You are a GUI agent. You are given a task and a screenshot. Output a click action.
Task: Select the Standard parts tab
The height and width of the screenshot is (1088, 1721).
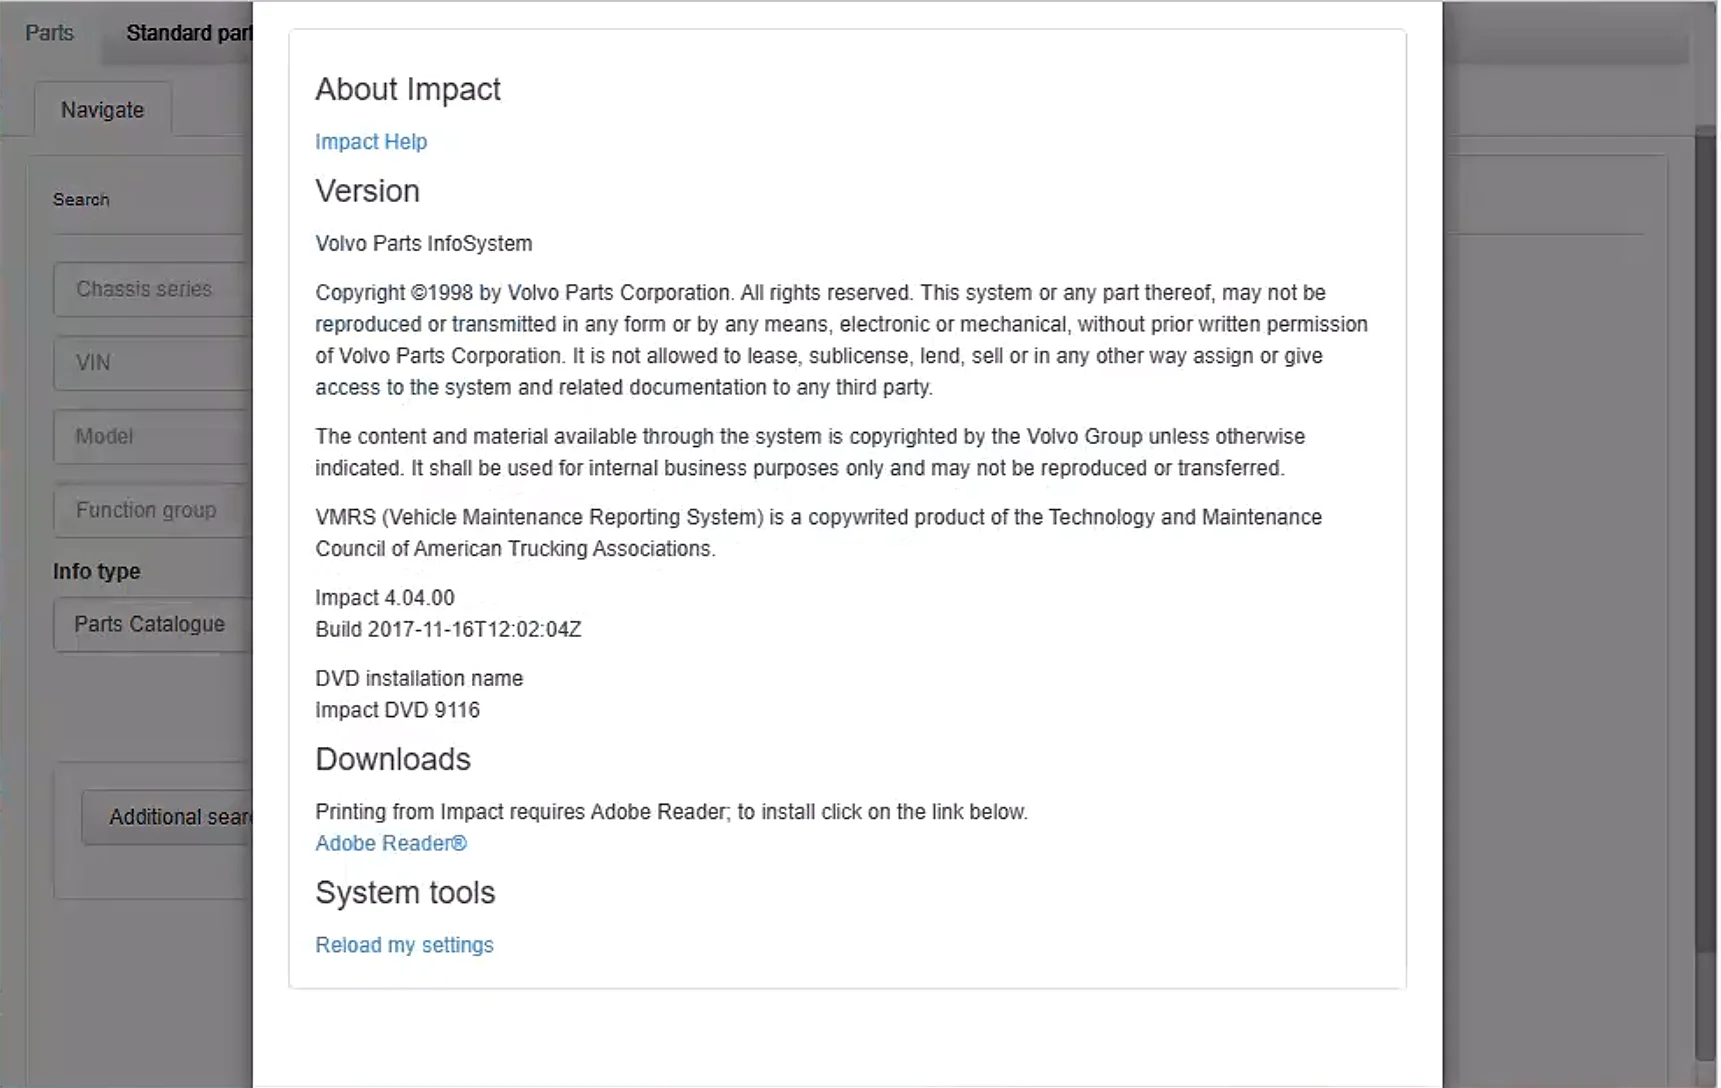coord(188,33)
